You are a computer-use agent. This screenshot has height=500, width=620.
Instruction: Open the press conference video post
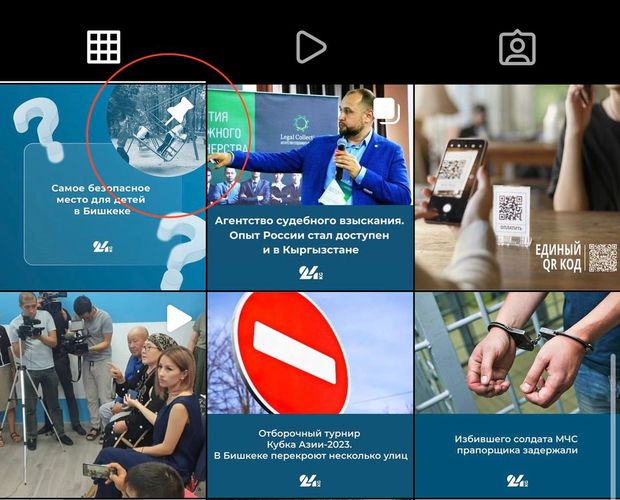click(x=103, y=395)
